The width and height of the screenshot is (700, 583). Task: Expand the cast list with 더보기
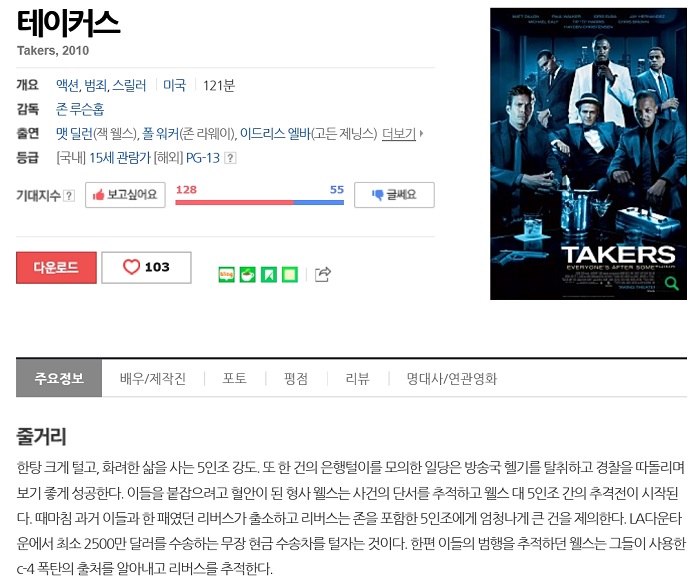pos(402,133)
